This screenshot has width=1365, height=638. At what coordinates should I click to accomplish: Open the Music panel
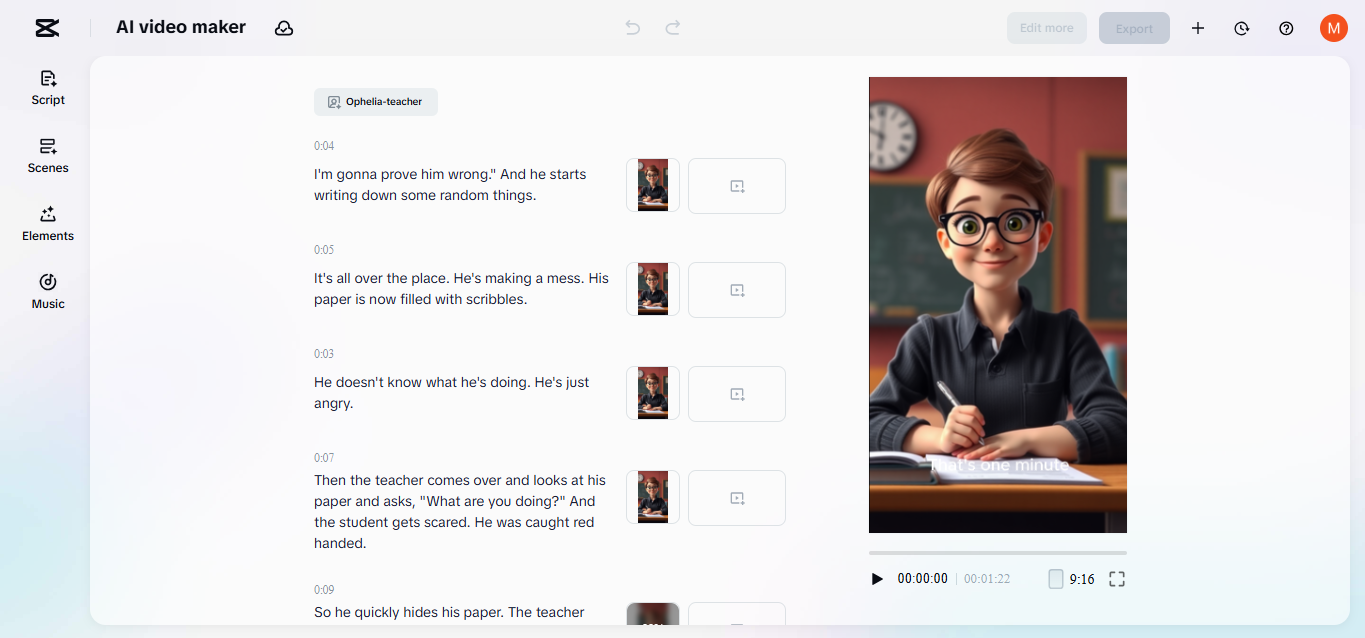47,291
